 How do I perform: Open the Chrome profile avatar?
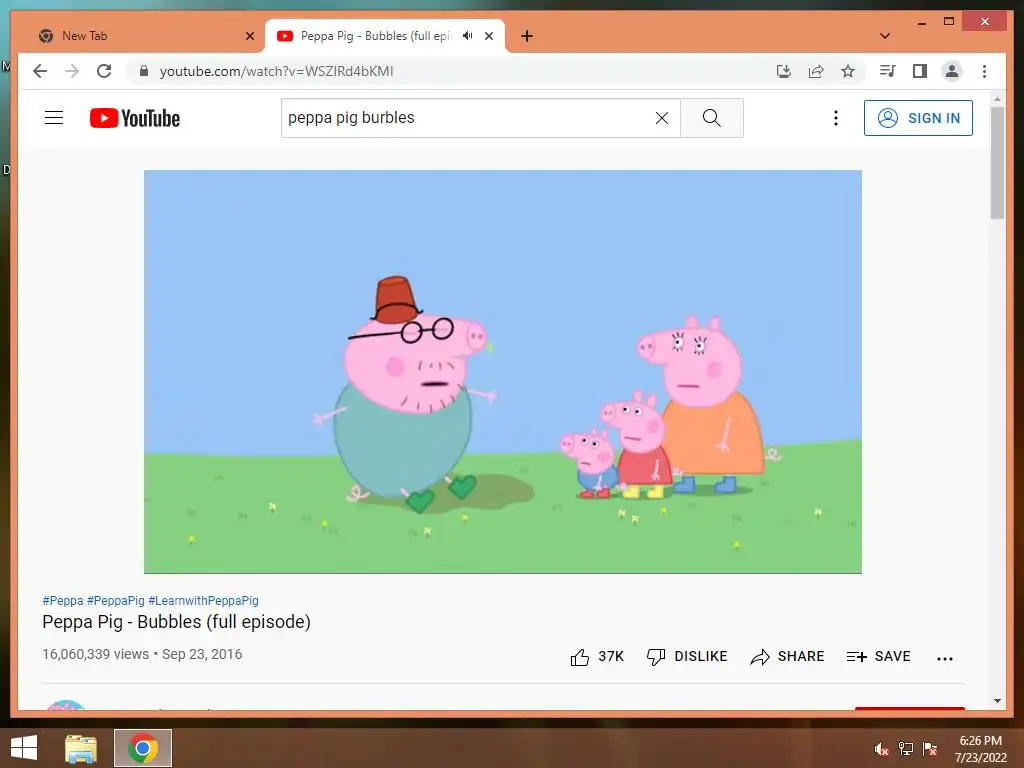(952, 71)
